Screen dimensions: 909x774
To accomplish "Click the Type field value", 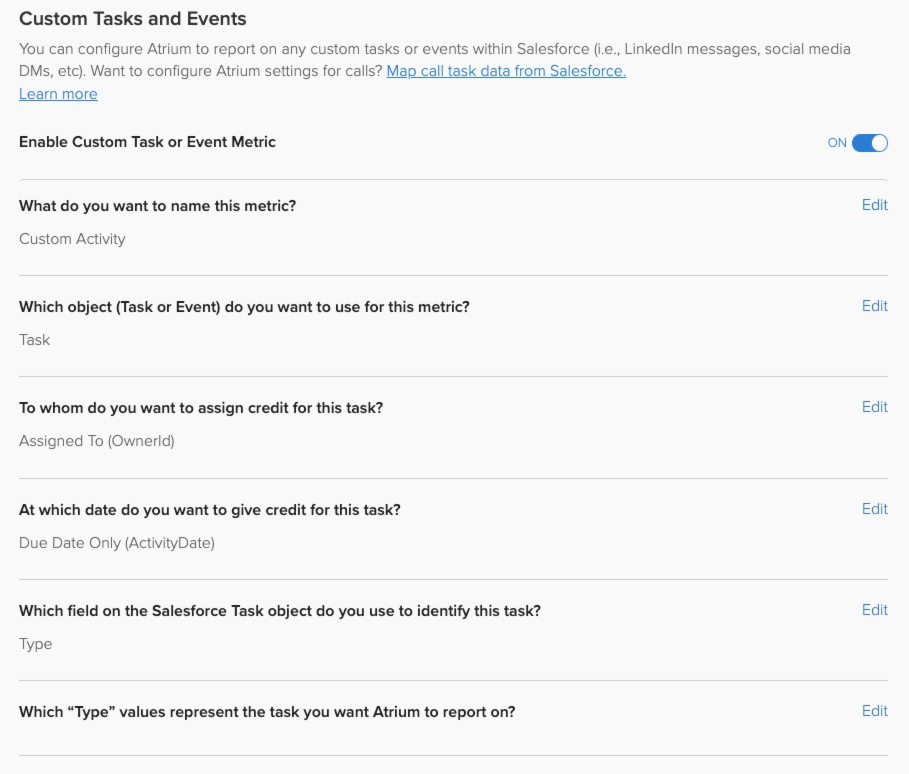I will [35, 644].
